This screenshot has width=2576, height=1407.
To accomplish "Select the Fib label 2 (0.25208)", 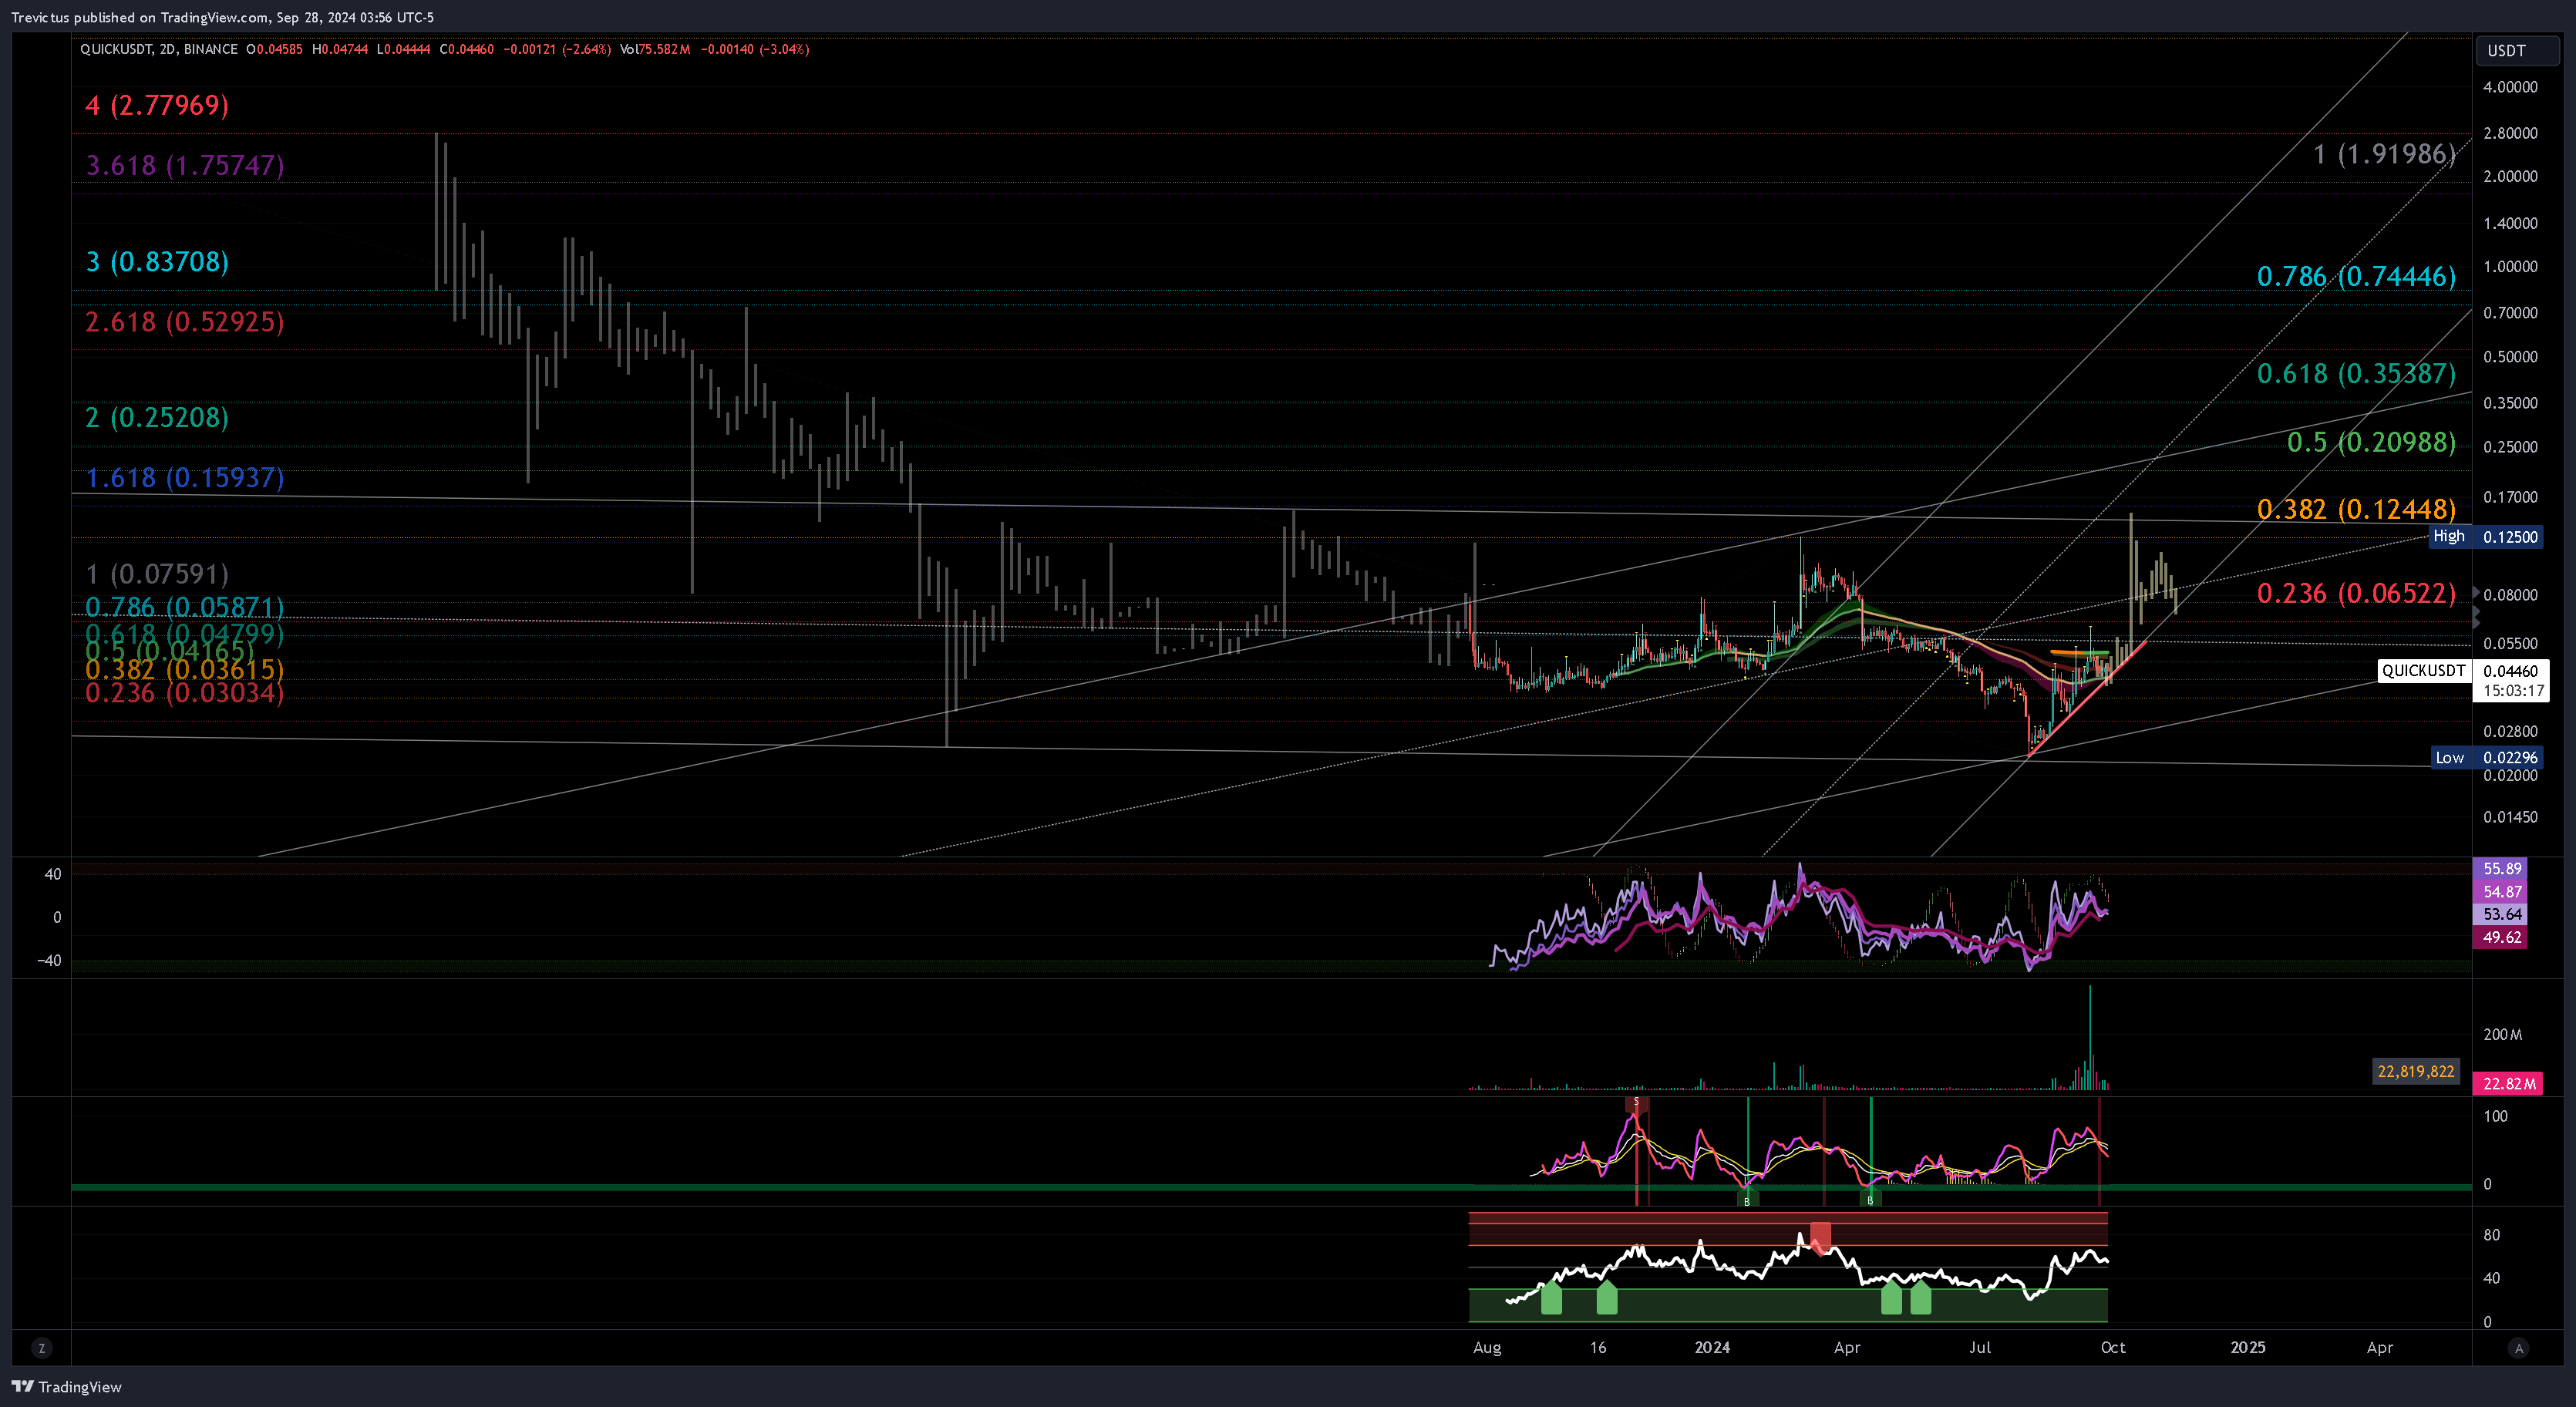I will [157, 417].
